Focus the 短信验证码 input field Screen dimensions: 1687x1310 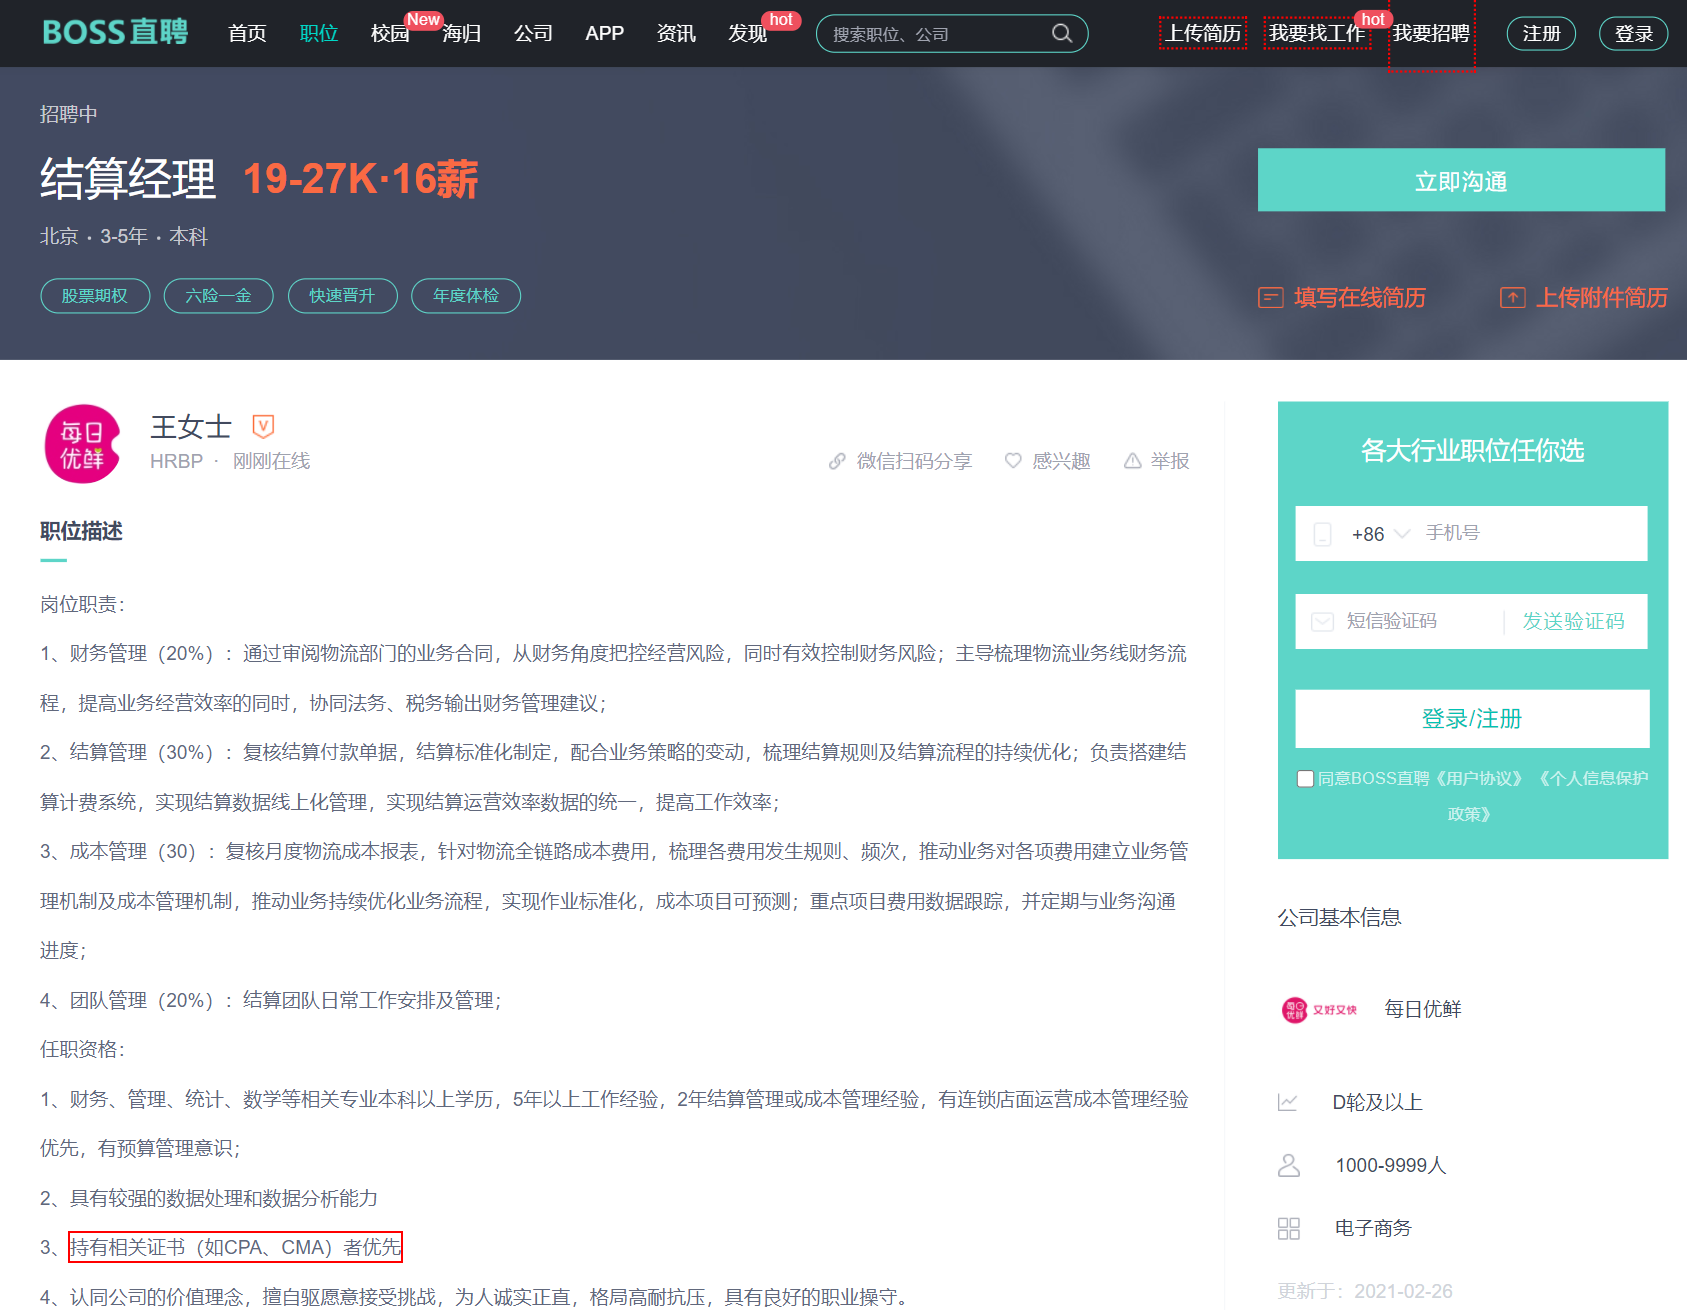click(x=1420, y=622)
